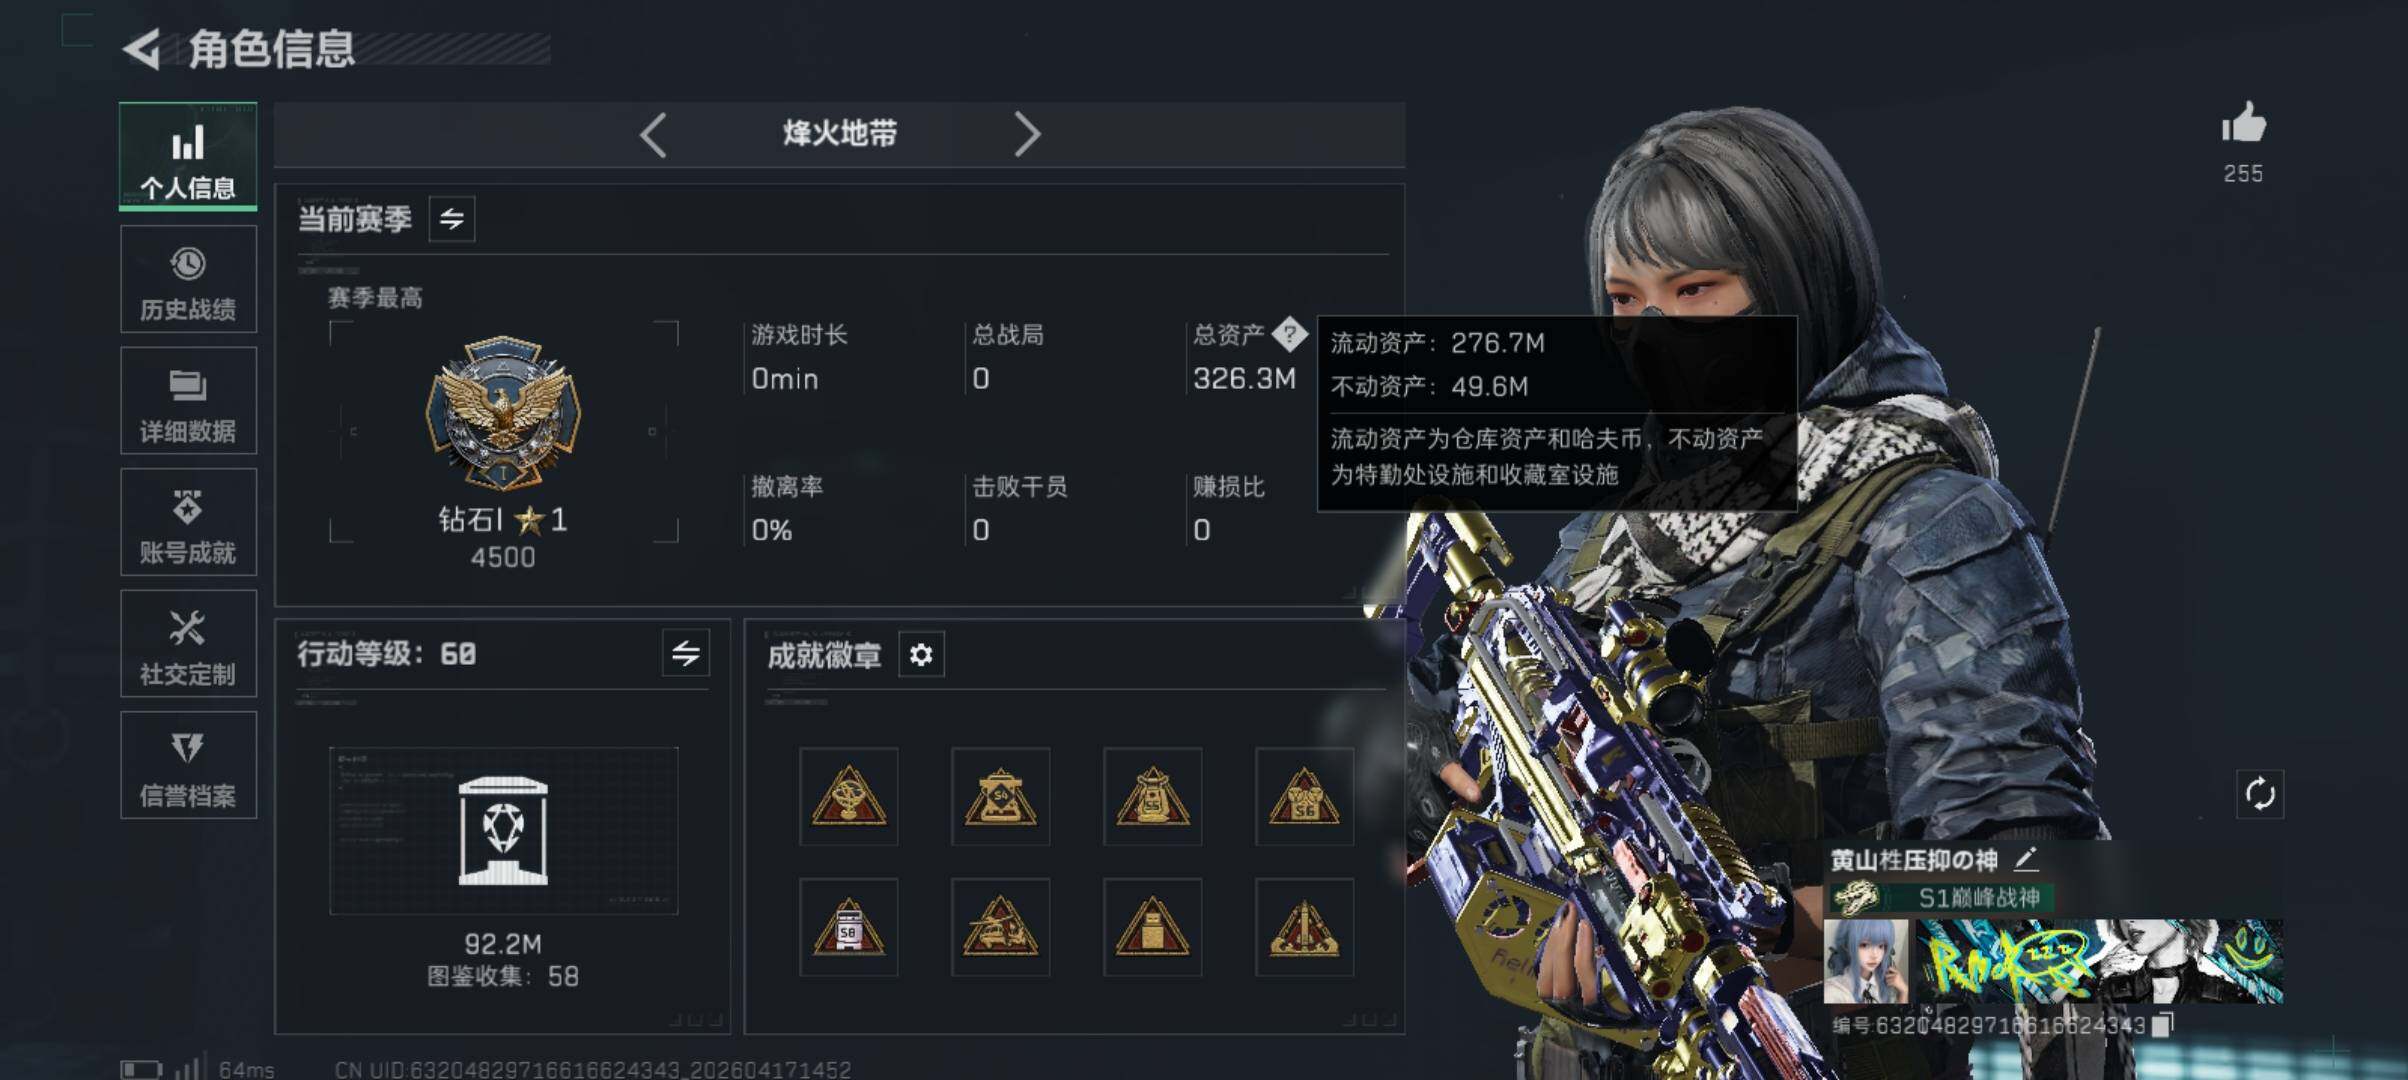Open 社交定制 section

point(188,643)
